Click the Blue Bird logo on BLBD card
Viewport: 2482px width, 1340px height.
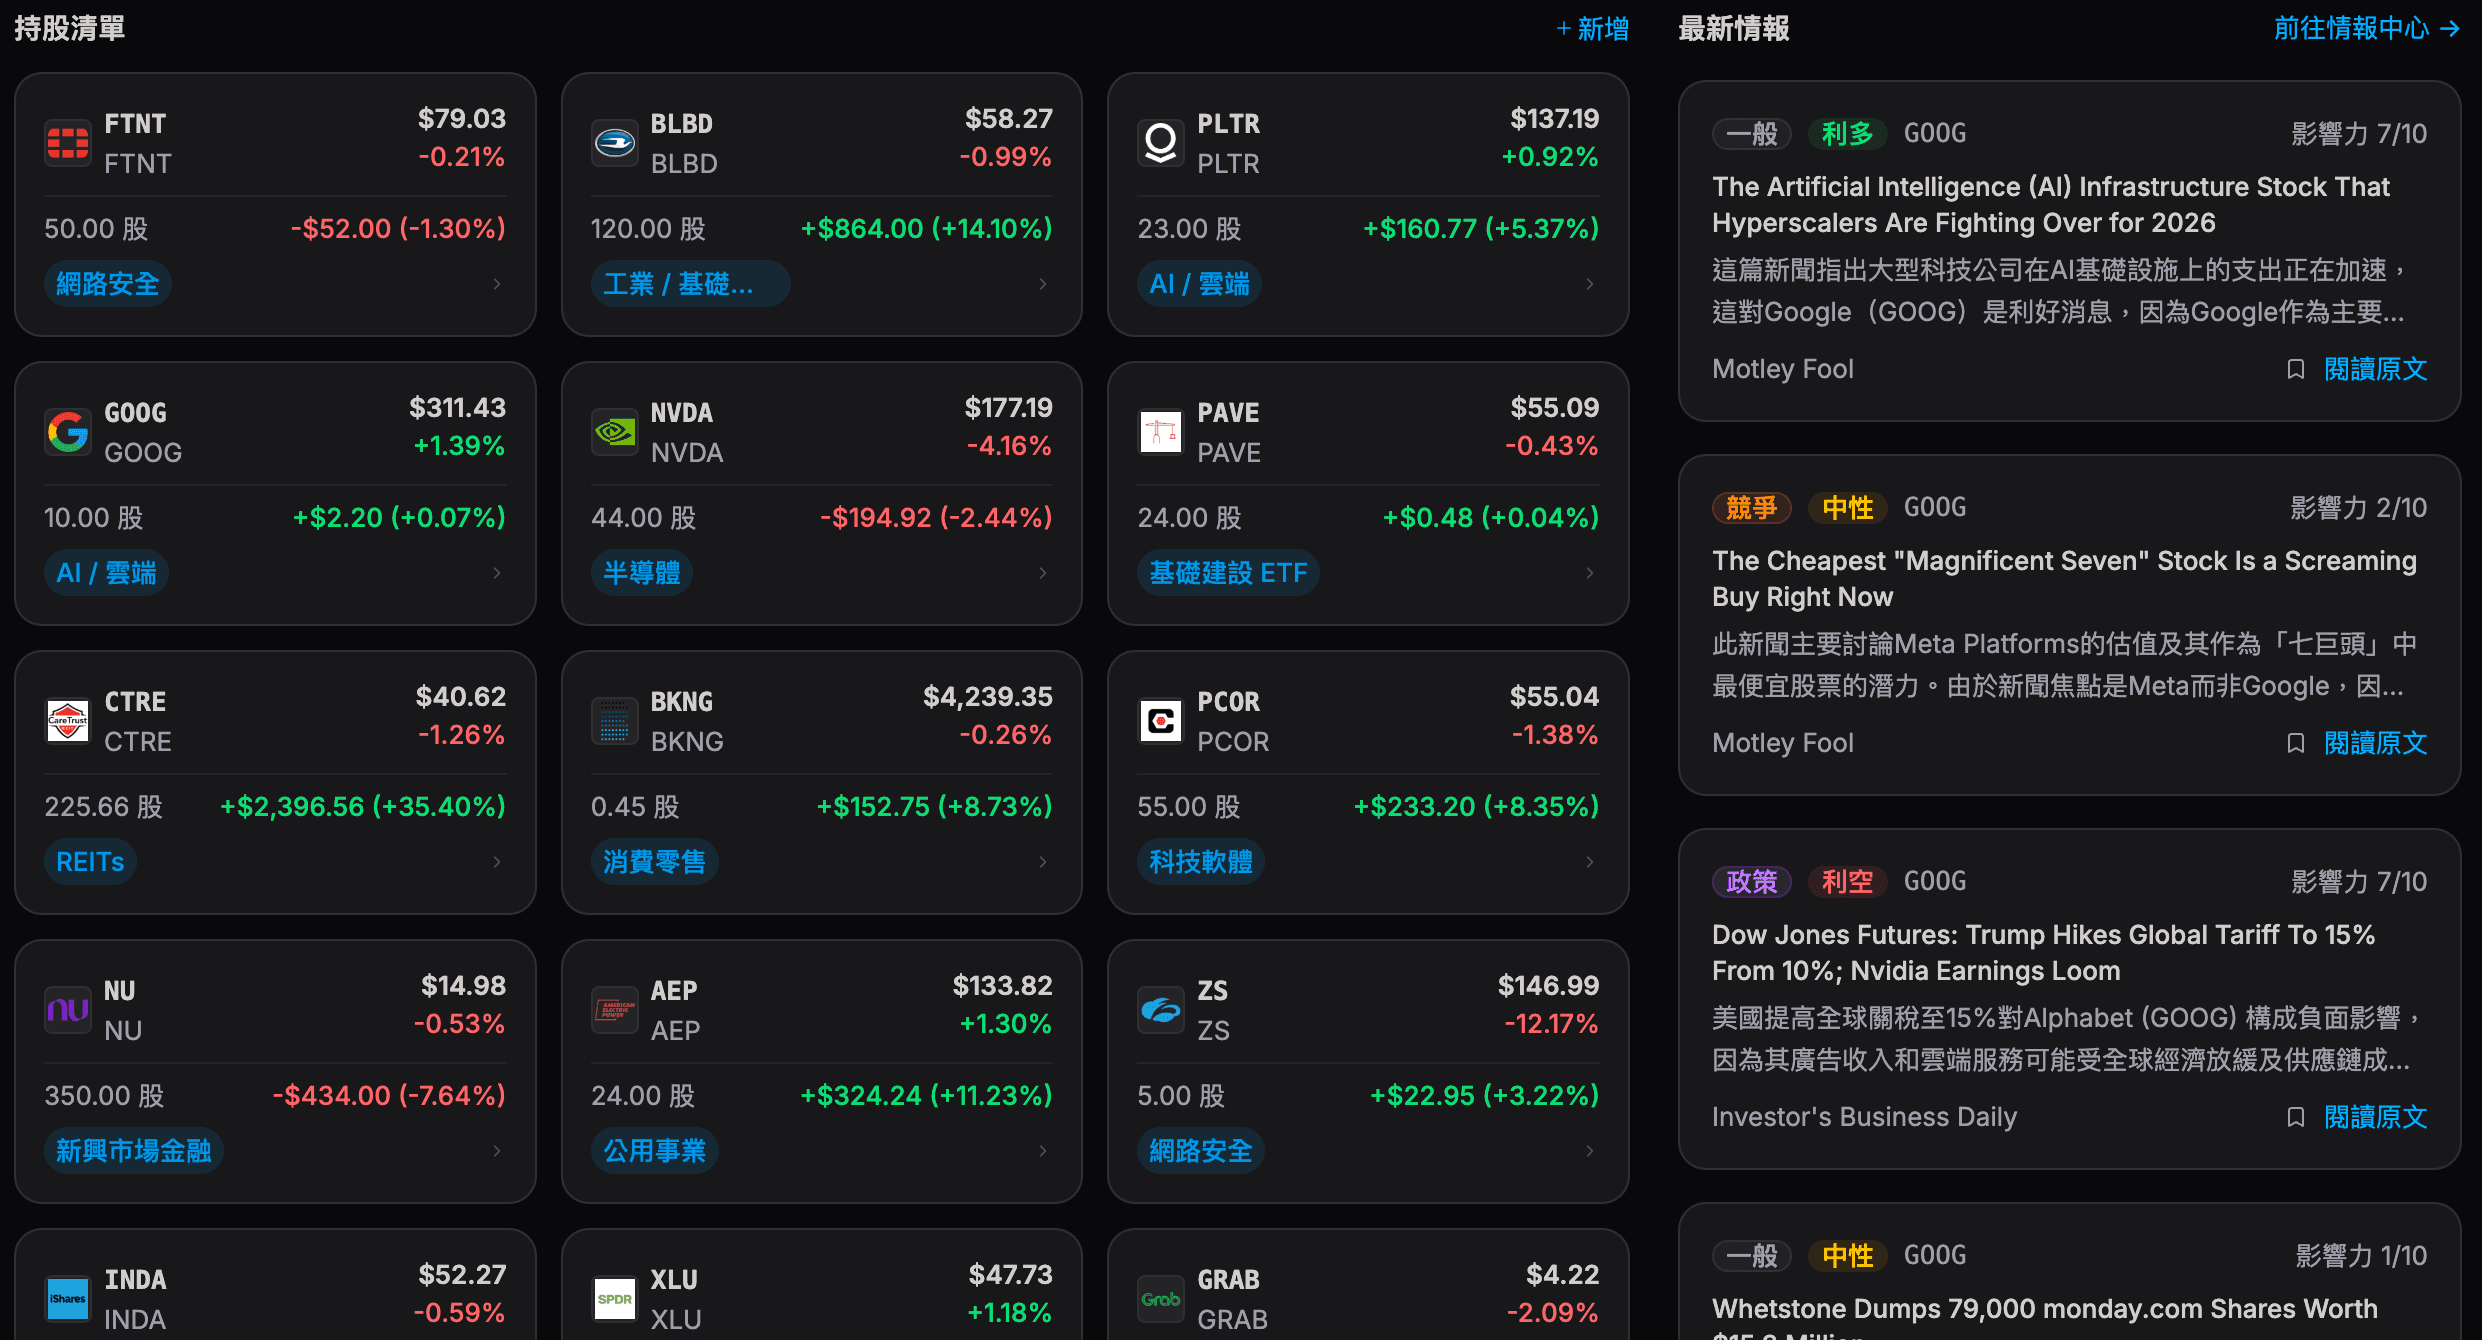(615, 143)
